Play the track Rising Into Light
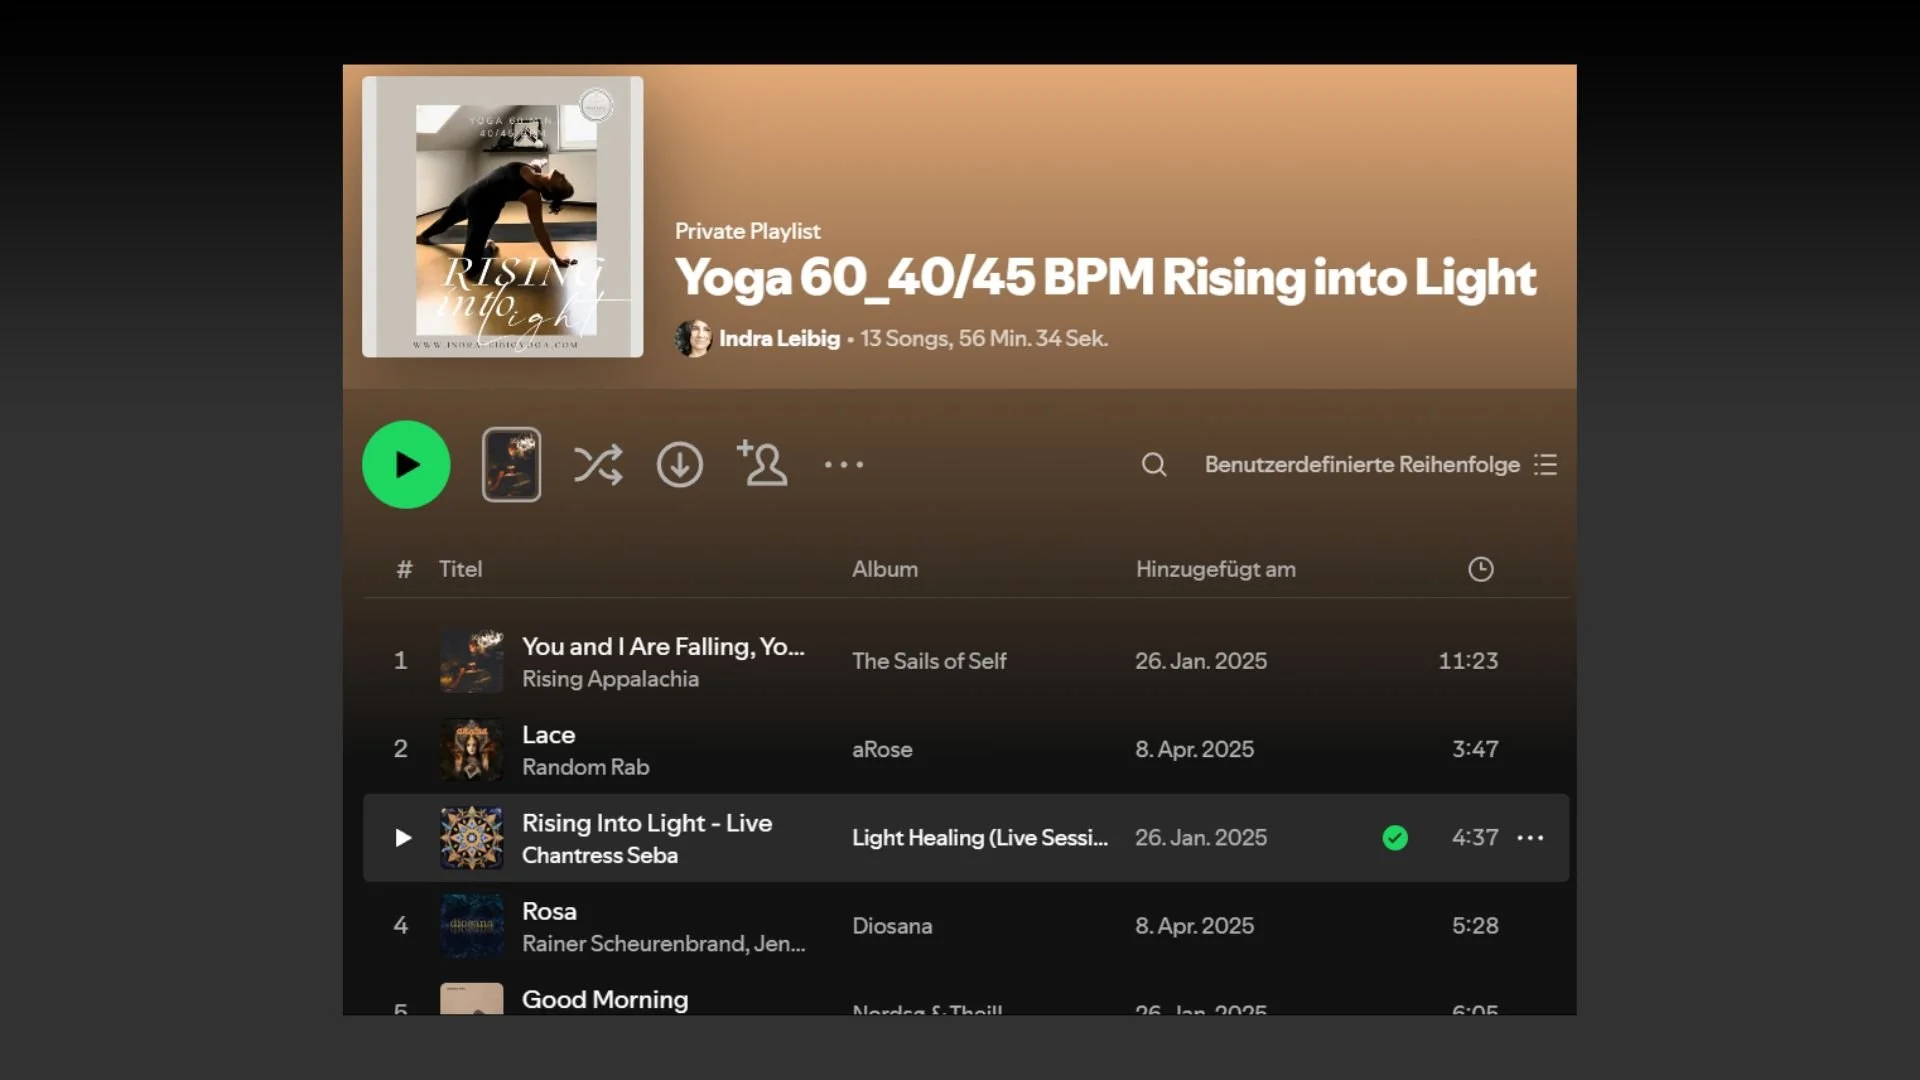The image size is (1920, 1080). (401, 838)
